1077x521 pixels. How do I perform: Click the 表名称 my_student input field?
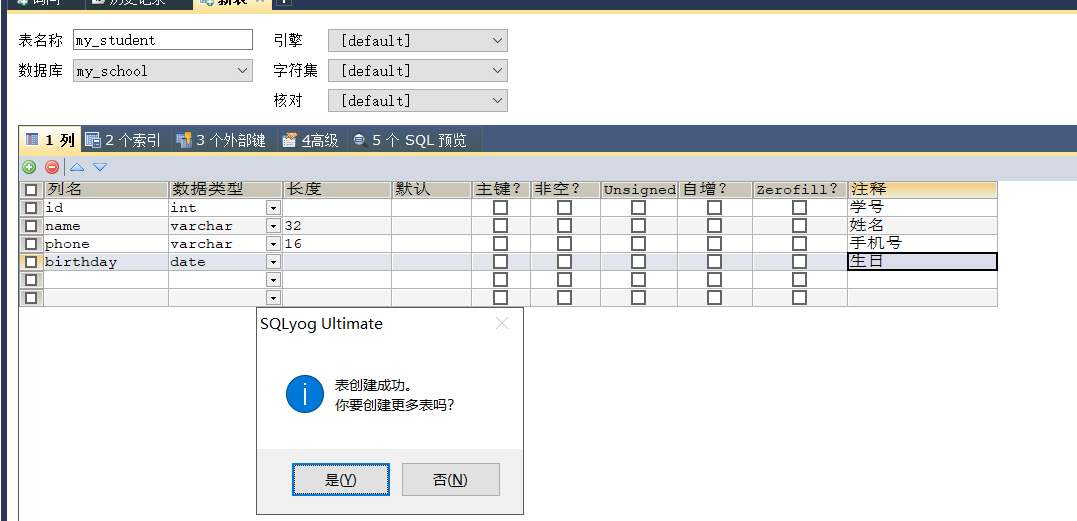163,40
